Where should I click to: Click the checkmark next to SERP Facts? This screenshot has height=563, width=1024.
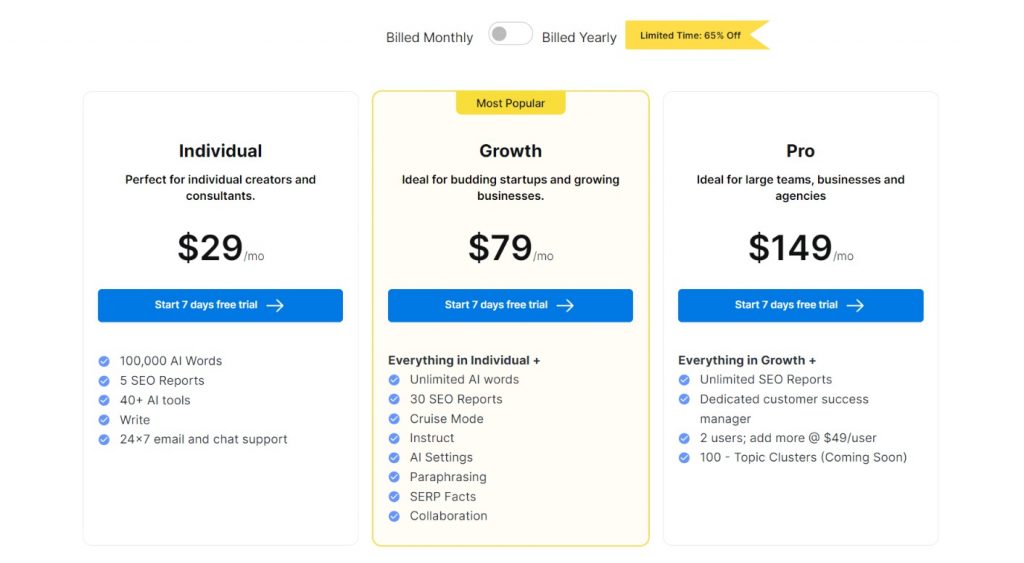click(394, 497)
